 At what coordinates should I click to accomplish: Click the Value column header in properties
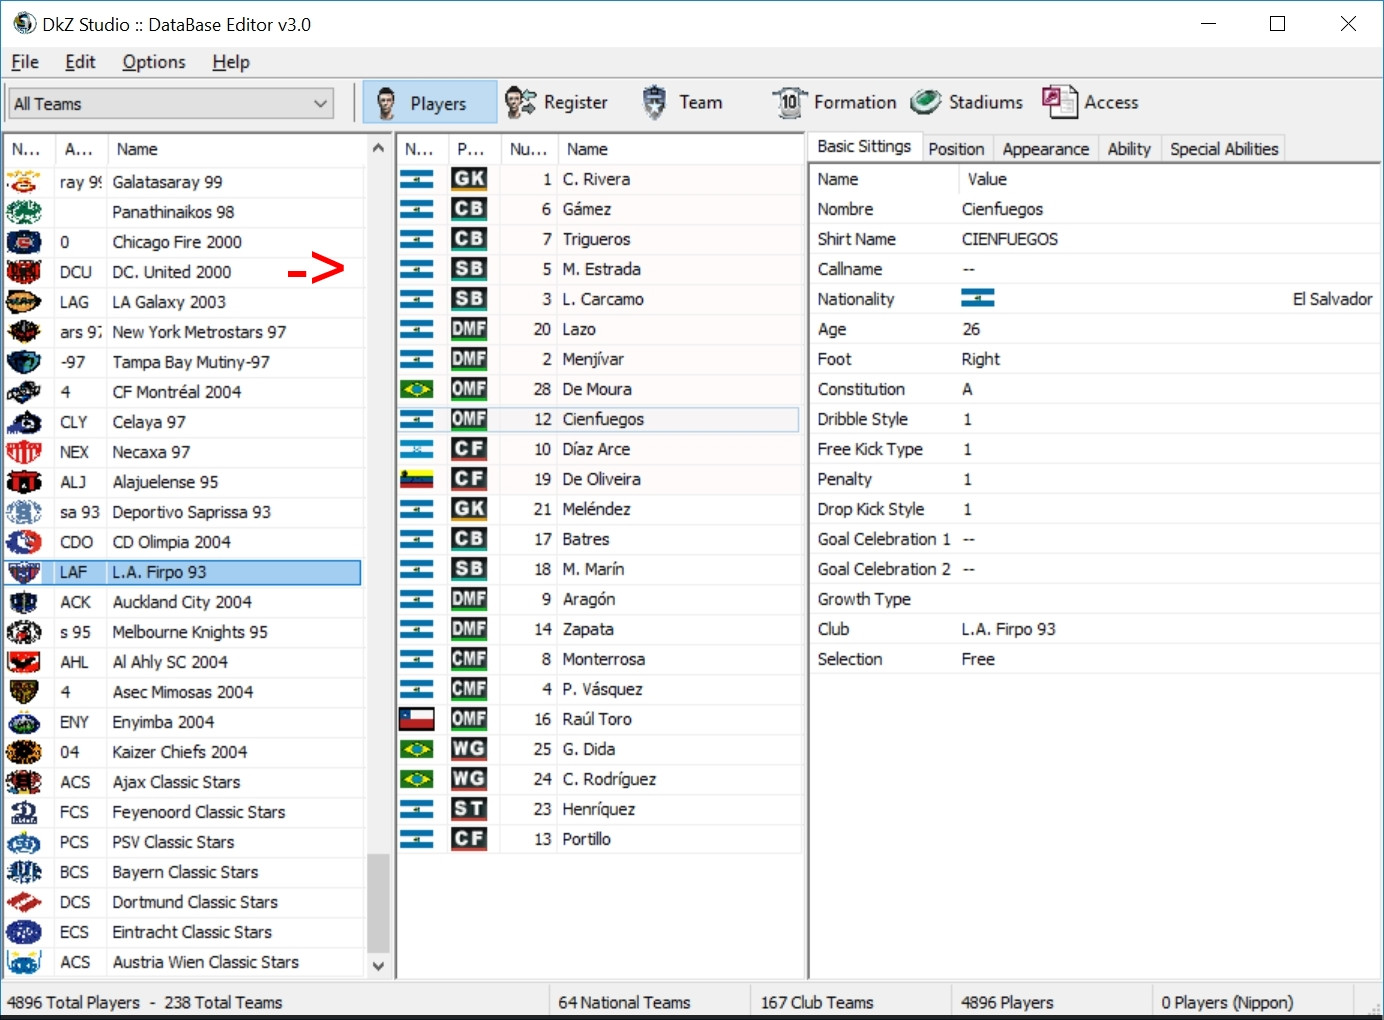click(1170, 179)
